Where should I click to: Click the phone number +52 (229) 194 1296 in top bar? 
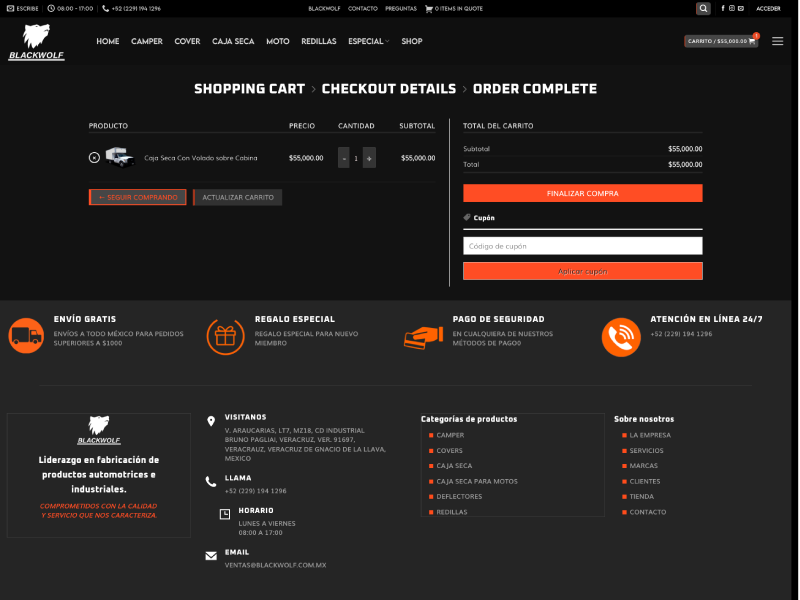pyautogui.click(x=136, y=9)
